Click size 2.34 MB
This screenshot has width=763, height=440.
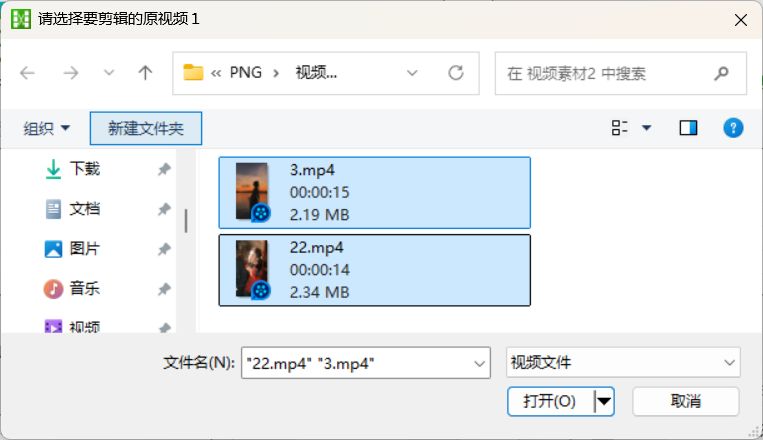[x=320, y=292]
